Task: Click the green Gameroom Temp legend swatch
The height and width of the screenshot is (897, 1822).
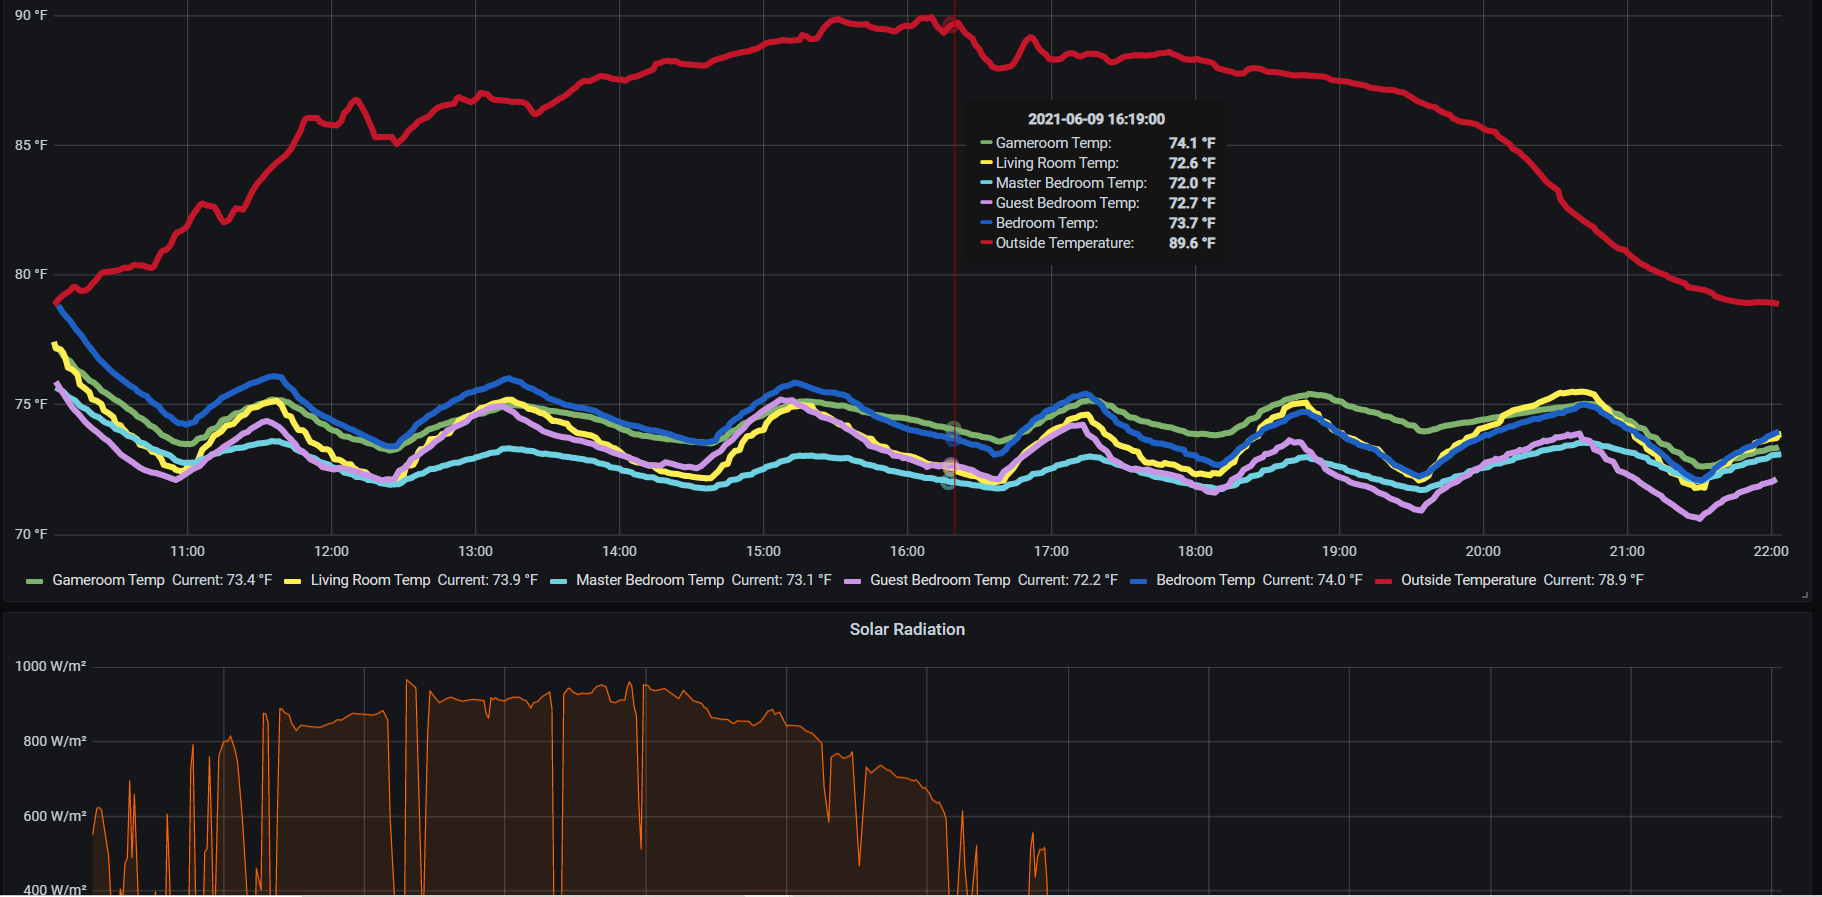Action: (34, 581)
